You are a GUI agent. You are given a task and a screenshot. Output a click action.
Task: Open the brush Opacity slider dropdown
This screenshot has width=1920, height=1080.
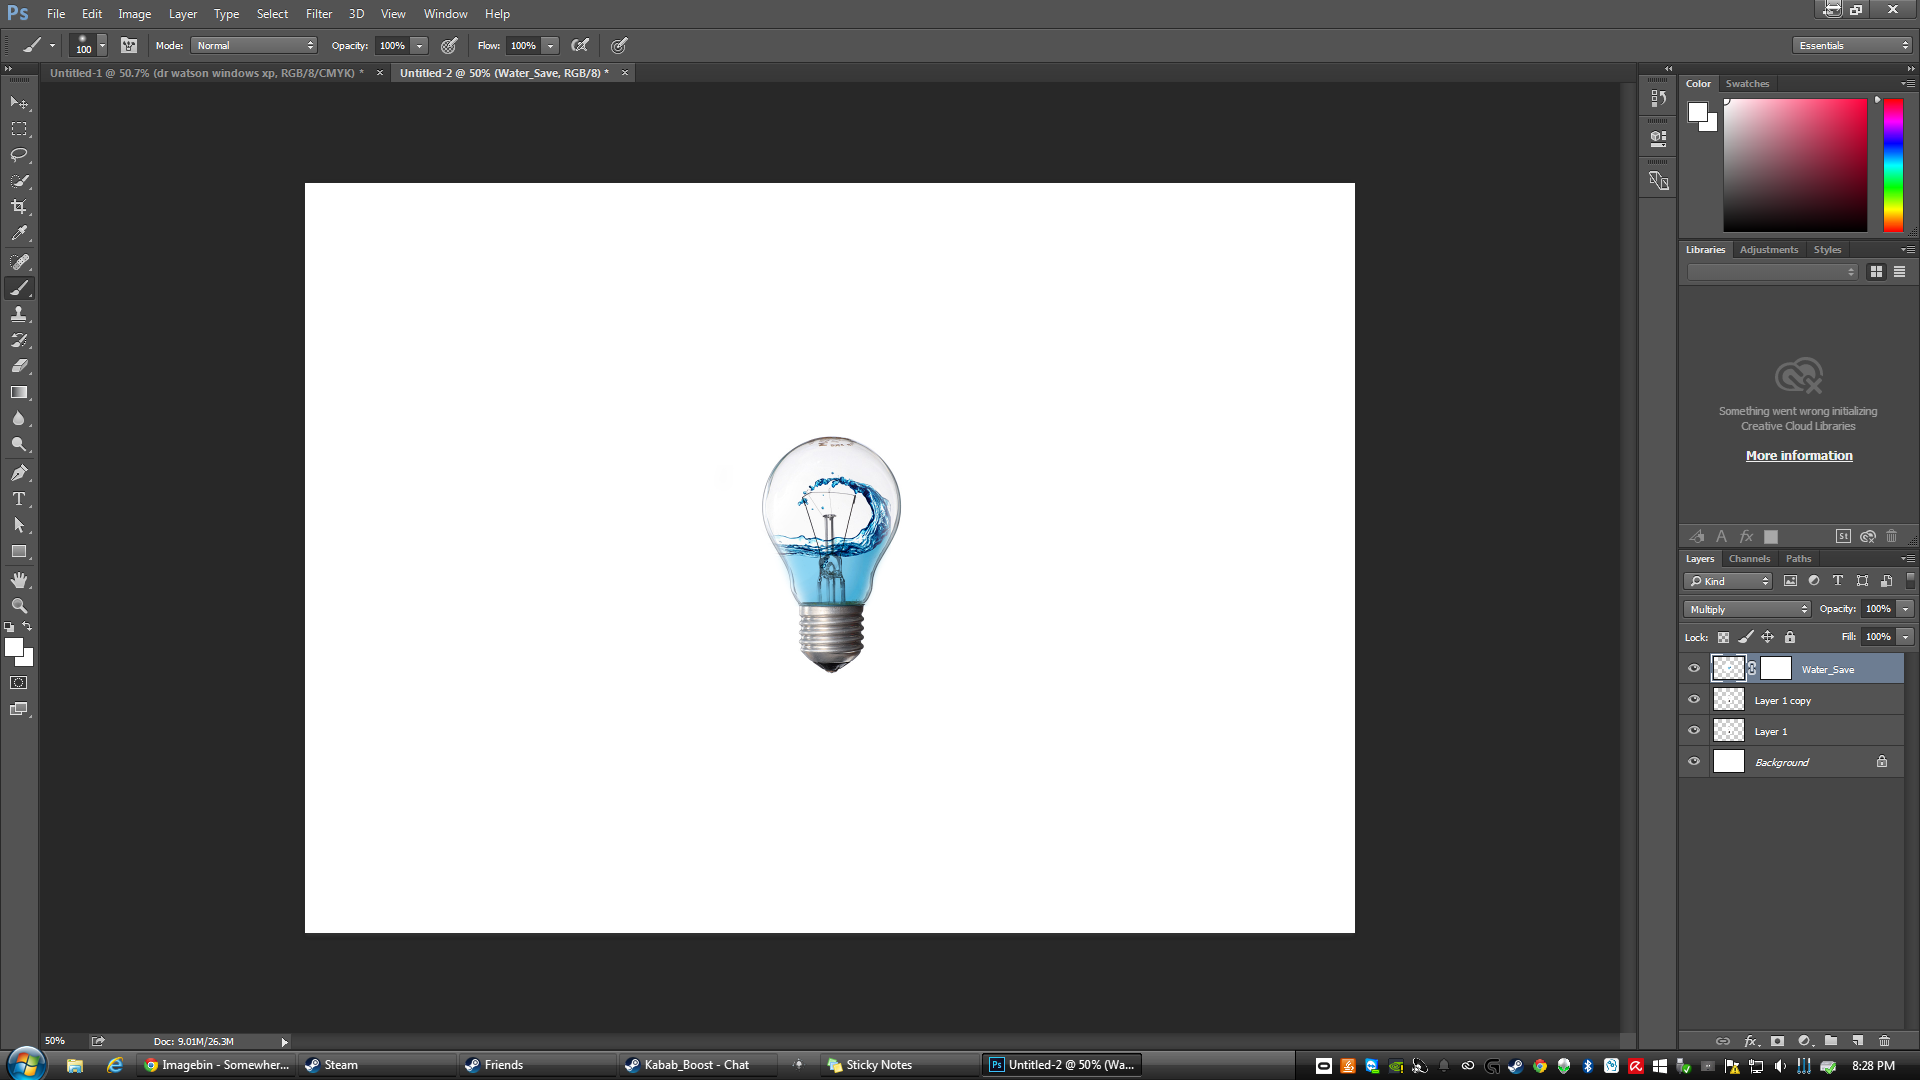pyautogui.click(x=420, y=45)
